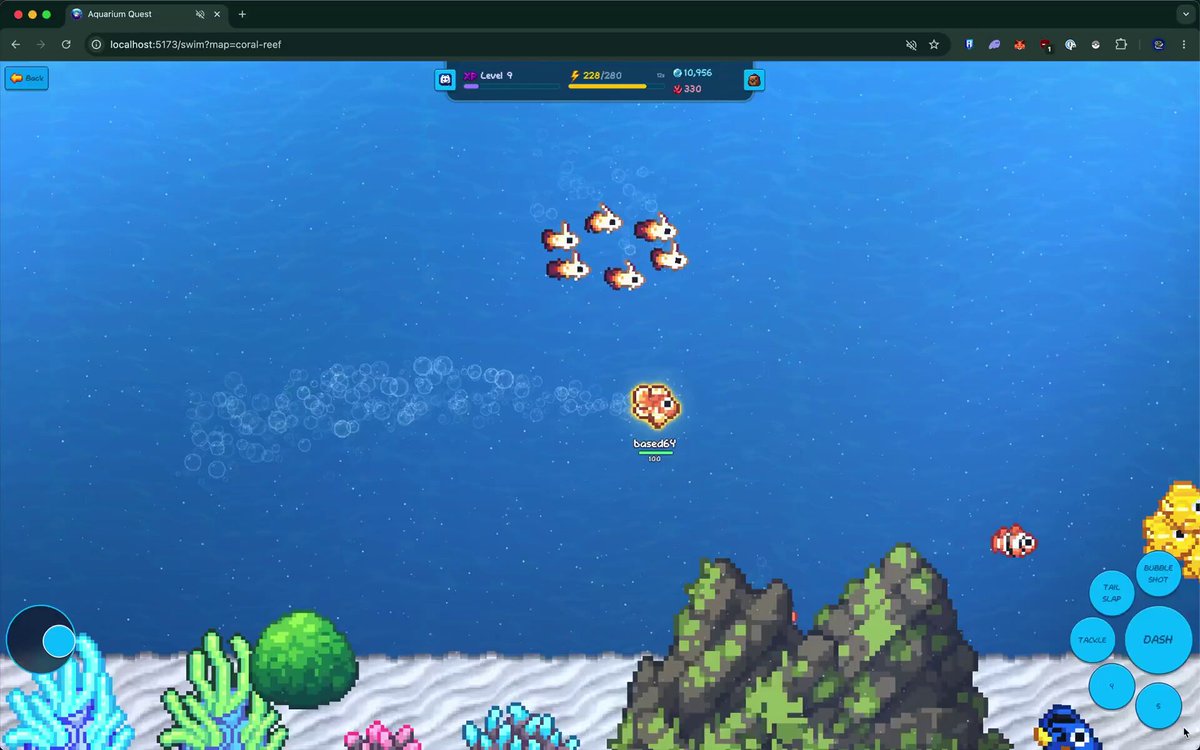
Task: Open the Discord icon in the HUD
Action: point(445,79)
